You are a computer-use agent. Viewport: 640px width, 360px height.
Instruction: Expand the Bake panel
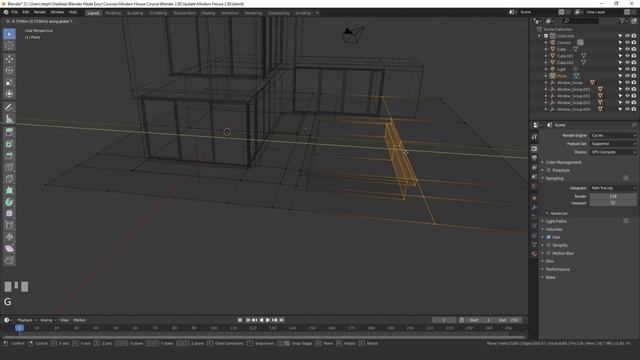click(551, 277)
